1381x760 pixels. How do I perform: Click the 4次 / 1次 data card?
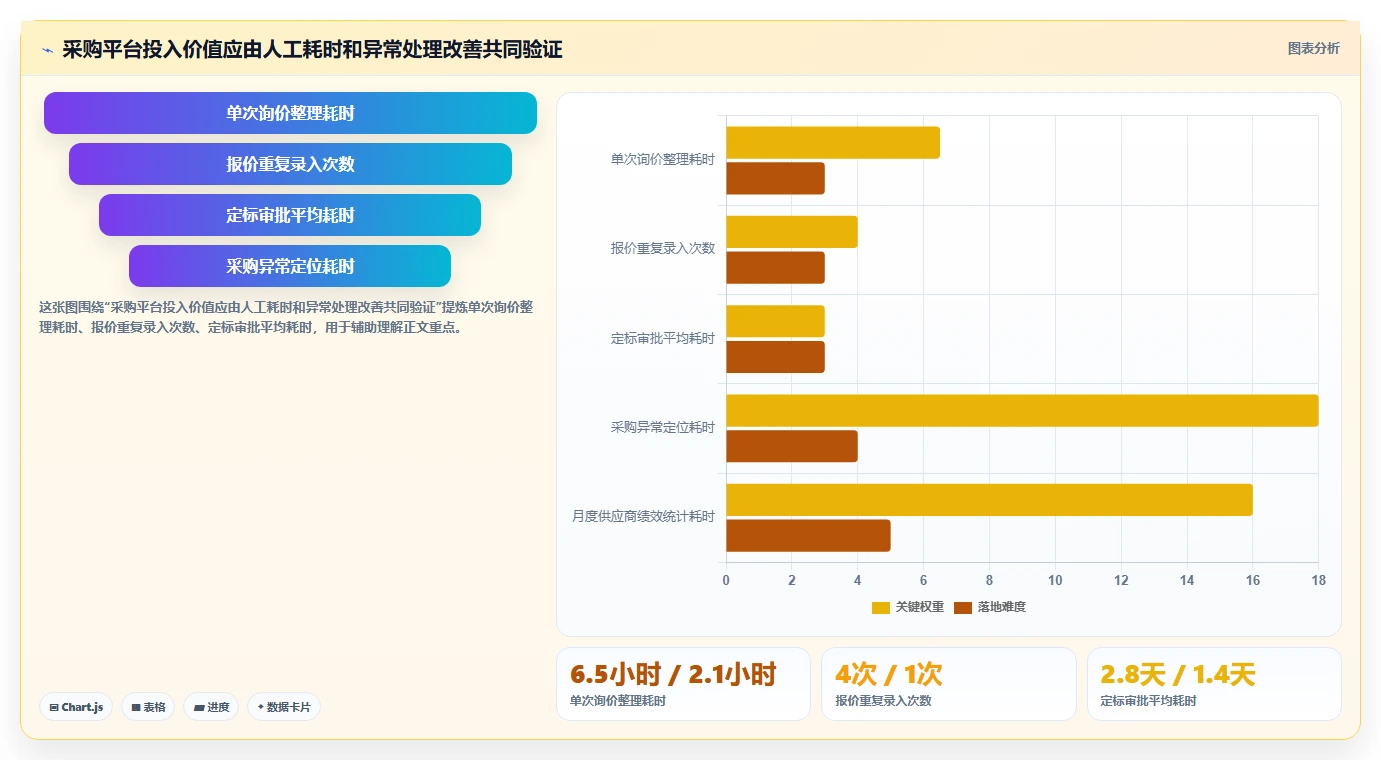click(949, 684)
